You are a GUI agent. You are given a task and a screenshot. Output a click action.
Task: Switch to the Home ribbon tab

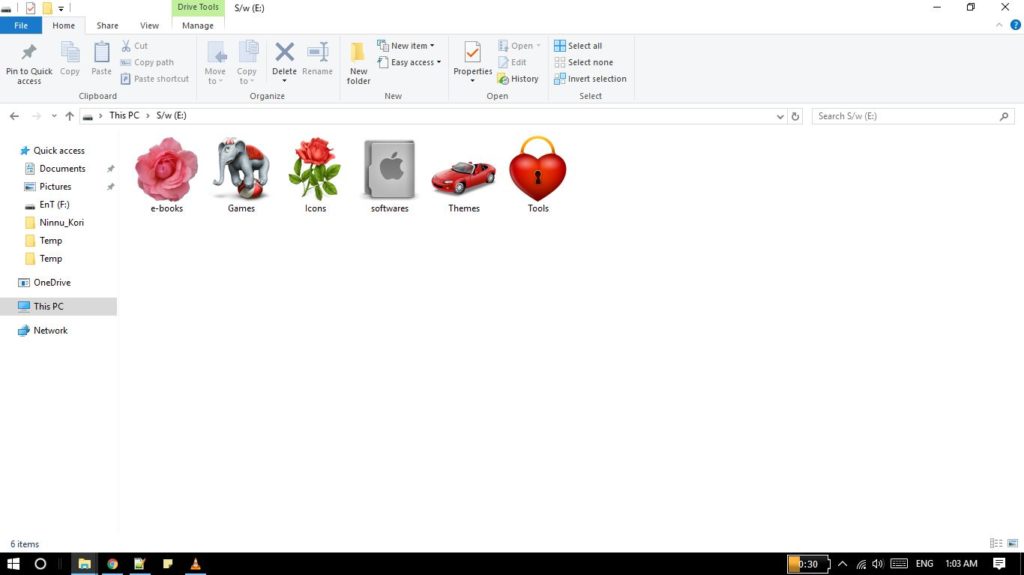(63, 25)
